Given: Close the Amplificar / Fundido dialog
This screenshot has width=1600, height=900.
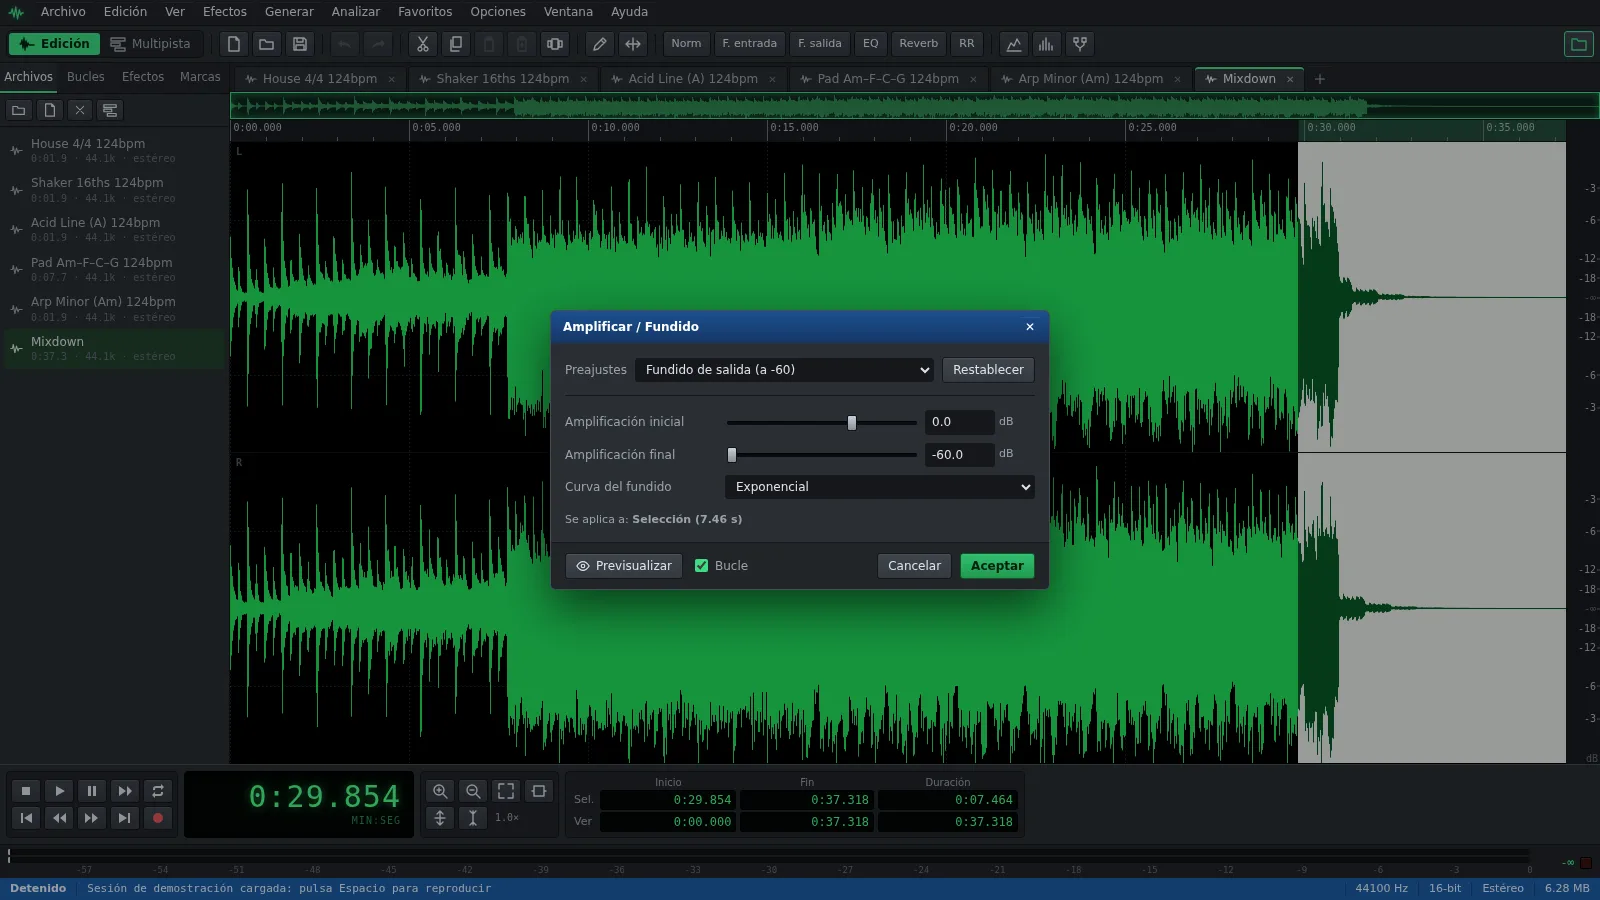Looking at the screenshot, I should click(1030, 327).
